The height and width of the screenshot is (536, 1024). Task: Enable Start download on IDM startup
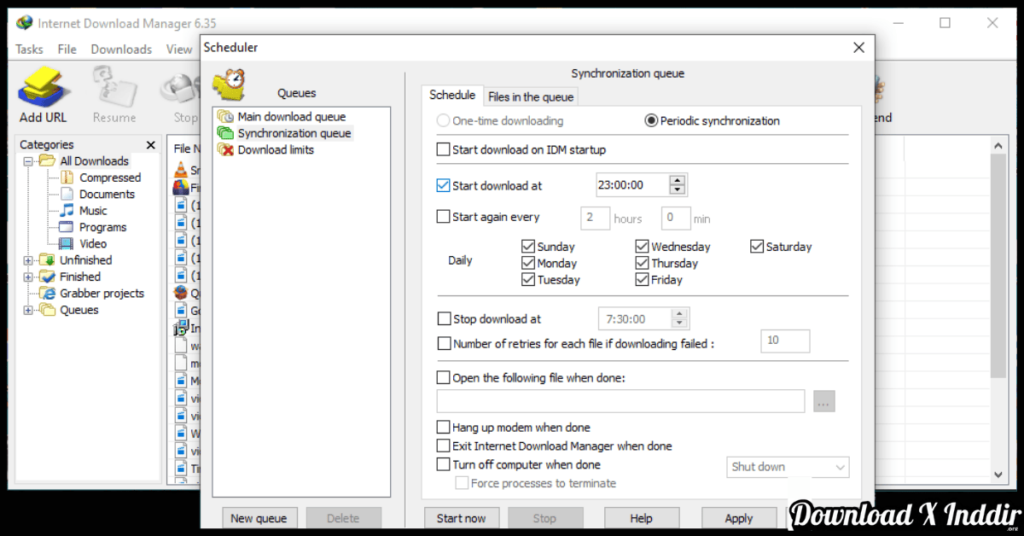tap(444, 150)
